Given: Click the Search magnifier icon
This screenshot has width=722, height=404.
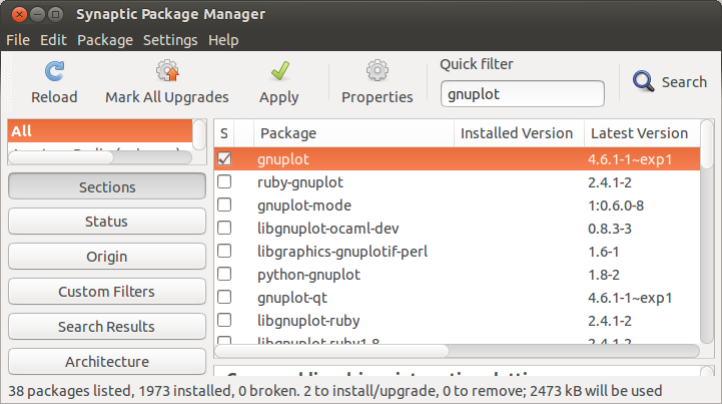Looking at the screenshot, I should [644, 82].
